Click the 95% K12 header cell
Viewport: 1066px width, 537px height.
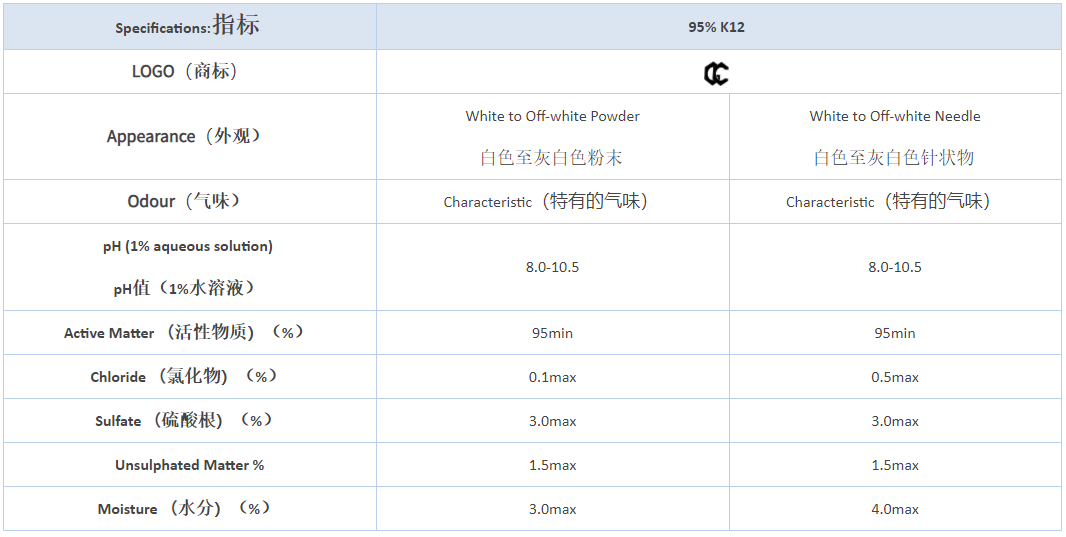(x=719, y=27)
